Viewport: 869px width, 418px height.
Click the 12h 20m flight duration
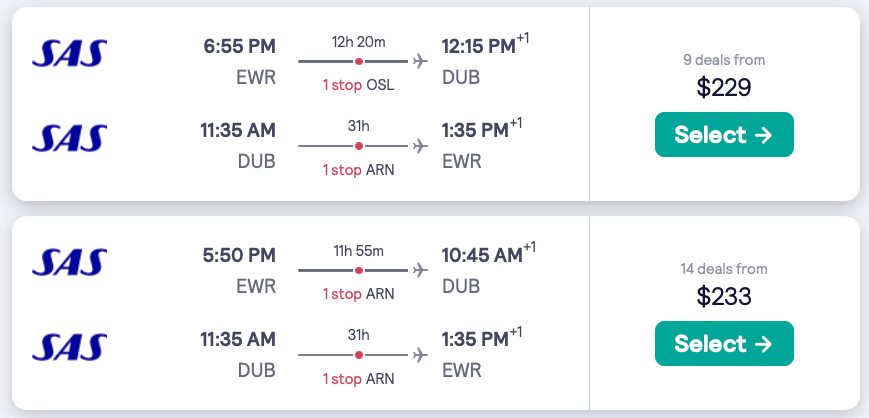pos(359,41)
